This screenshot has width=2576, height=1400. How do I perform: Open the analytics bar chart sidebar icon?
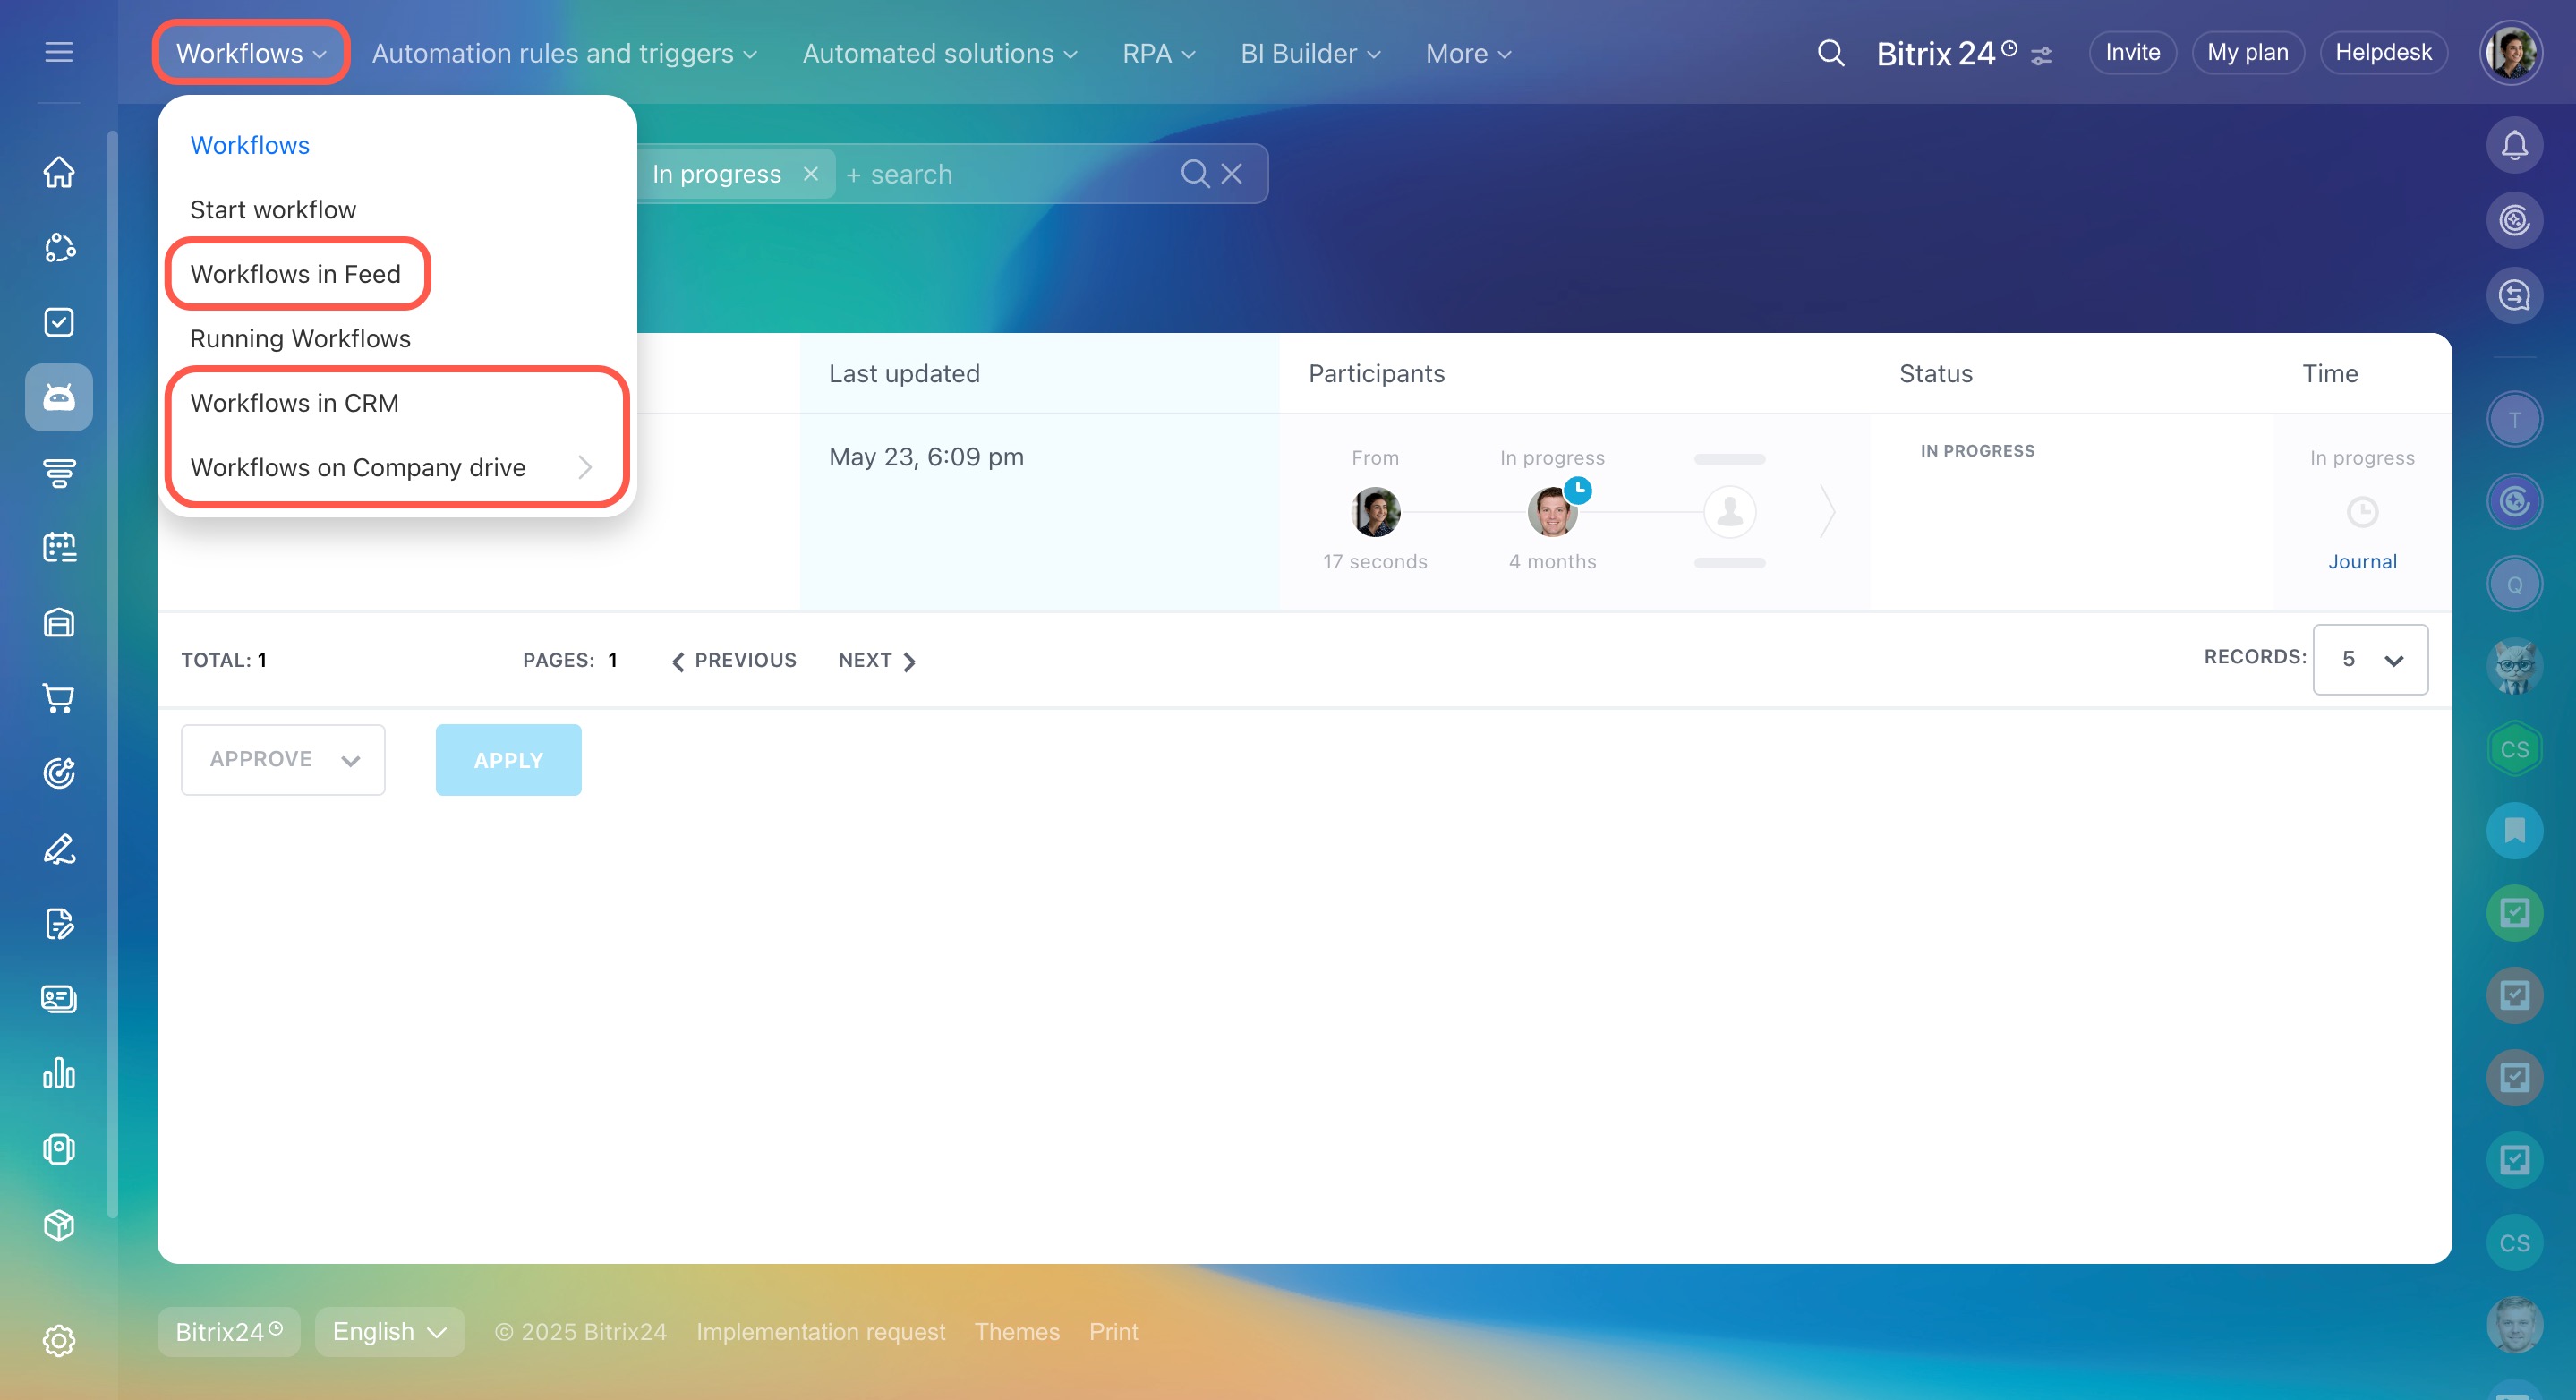(x=59, y=1073)
